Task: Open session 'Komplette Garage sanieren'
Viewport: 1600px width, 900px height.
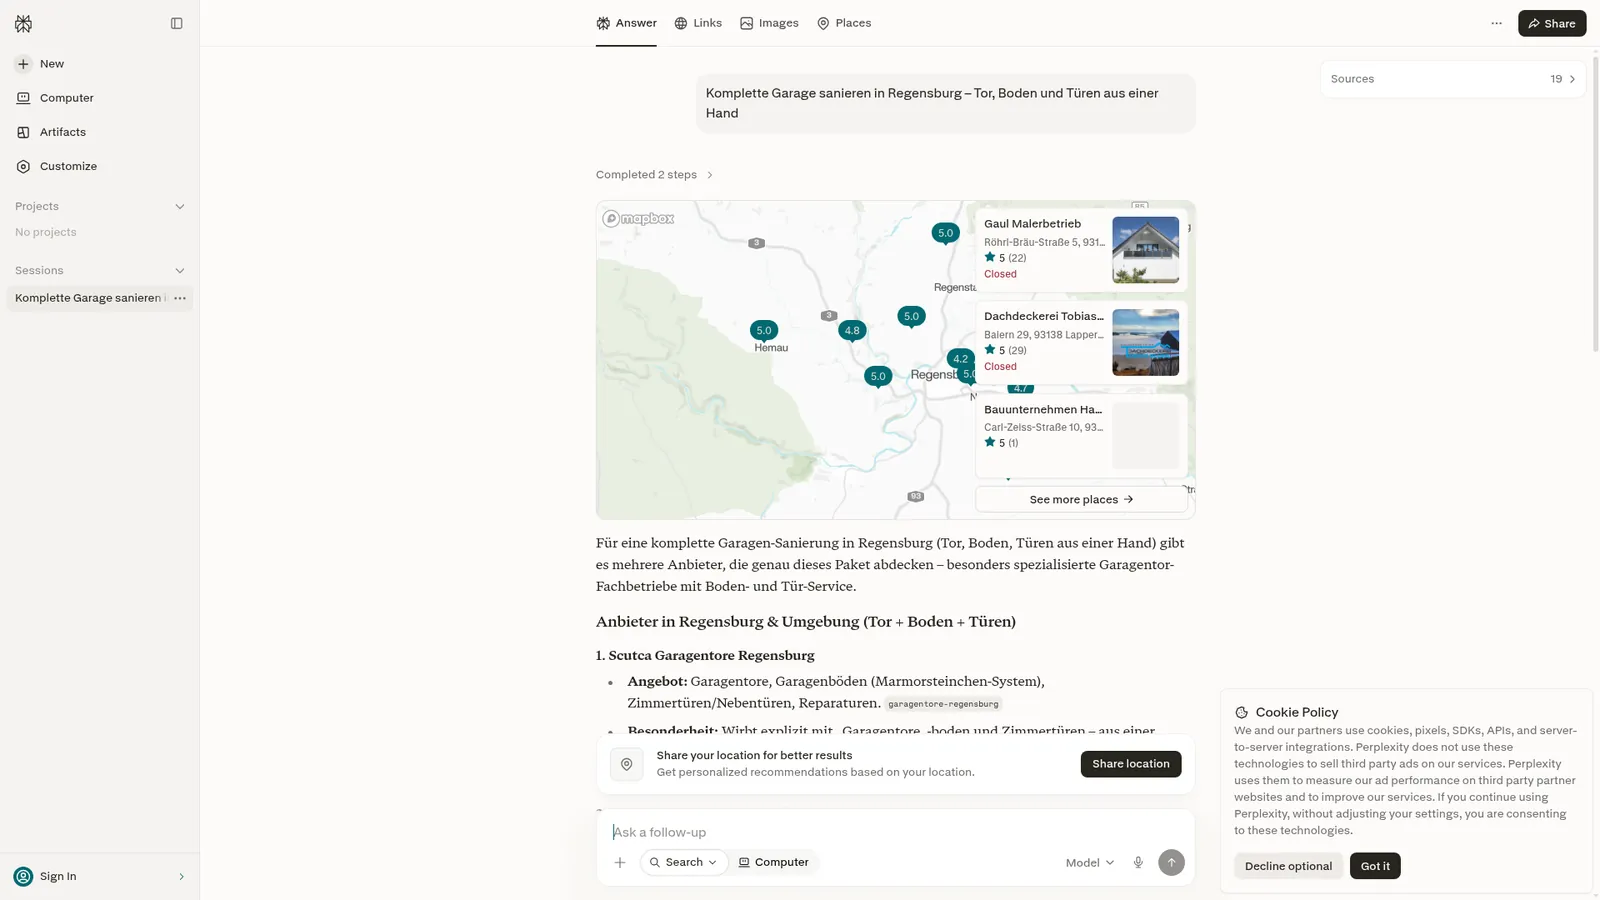Action: [88, 298]
